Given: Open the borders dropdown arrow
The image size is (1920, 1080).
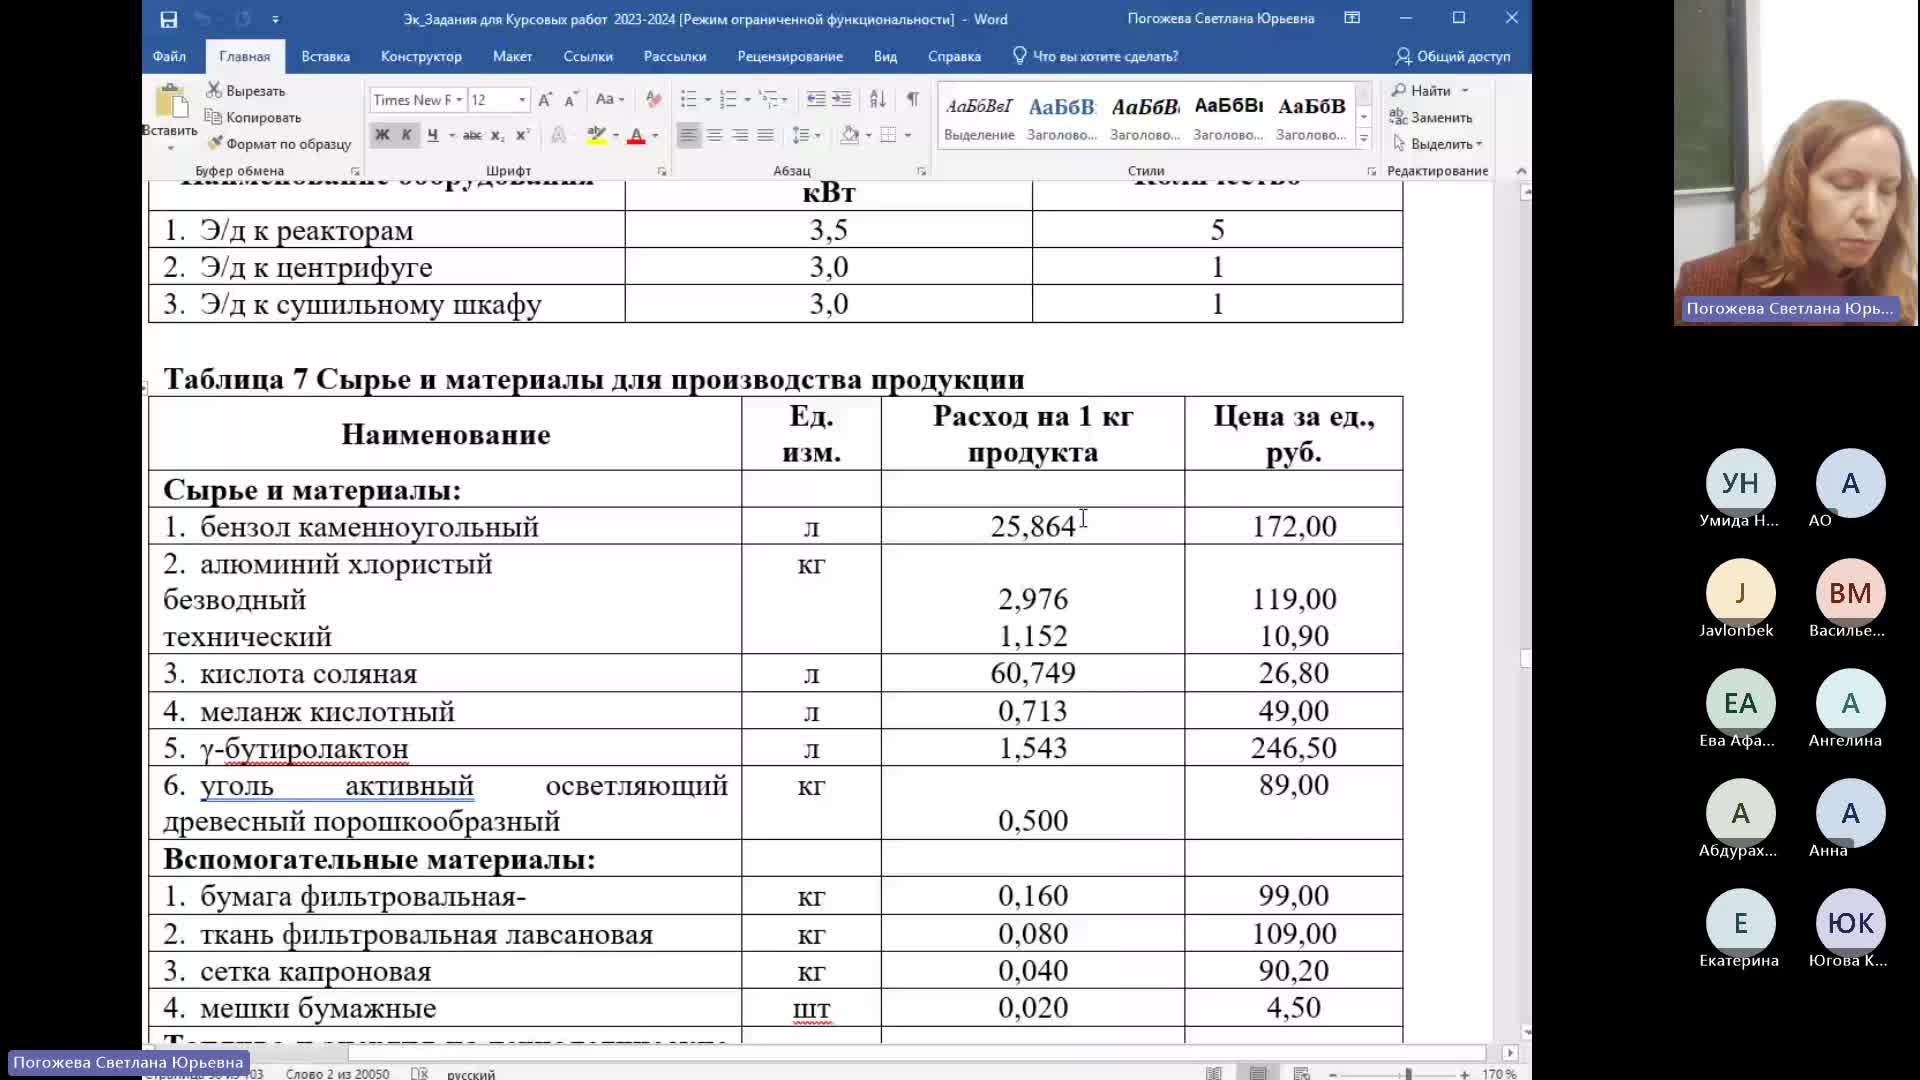Looking at the screenshot, I should [x=908, y=135].
